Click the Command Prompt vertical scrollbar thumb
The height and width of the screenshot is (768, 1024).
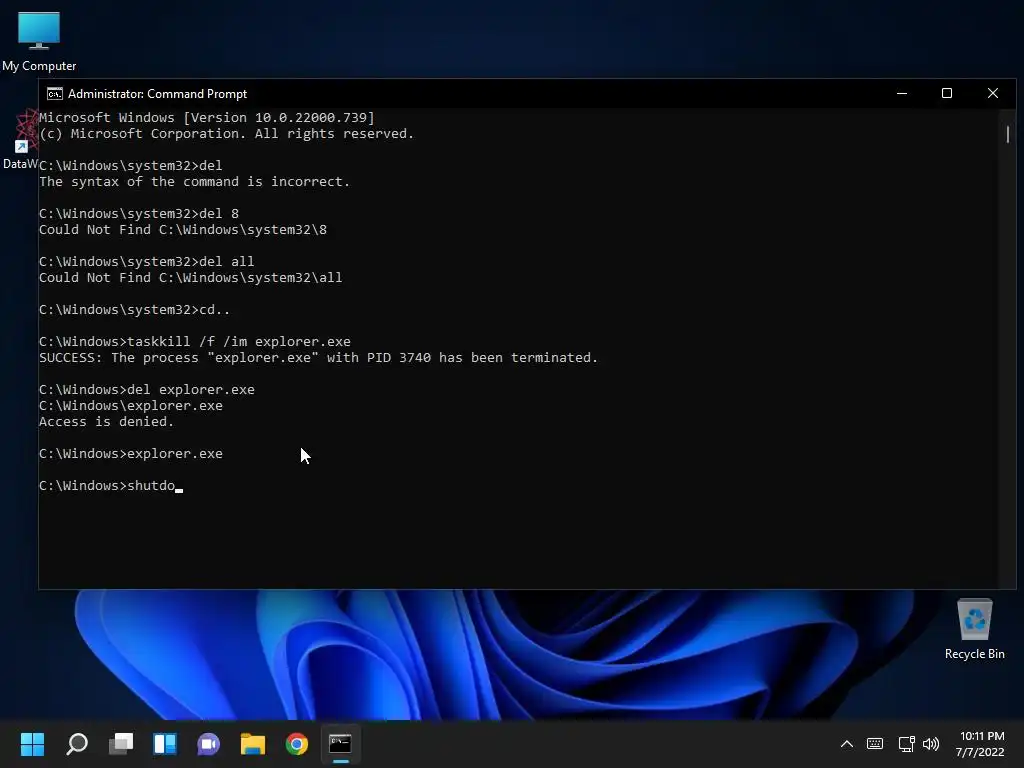[1008, 135]
